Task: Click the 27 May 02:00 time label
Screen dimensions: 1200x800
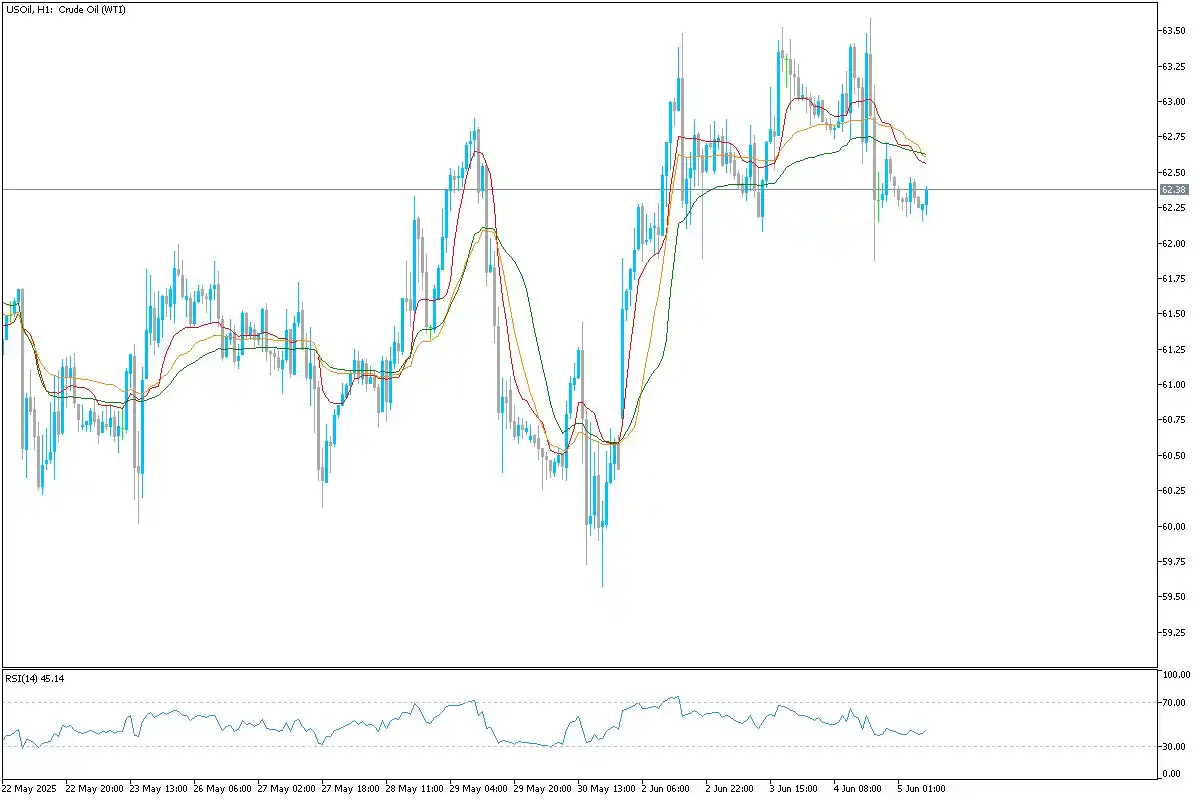Action: pyautogui.click(x=285, y=789)
